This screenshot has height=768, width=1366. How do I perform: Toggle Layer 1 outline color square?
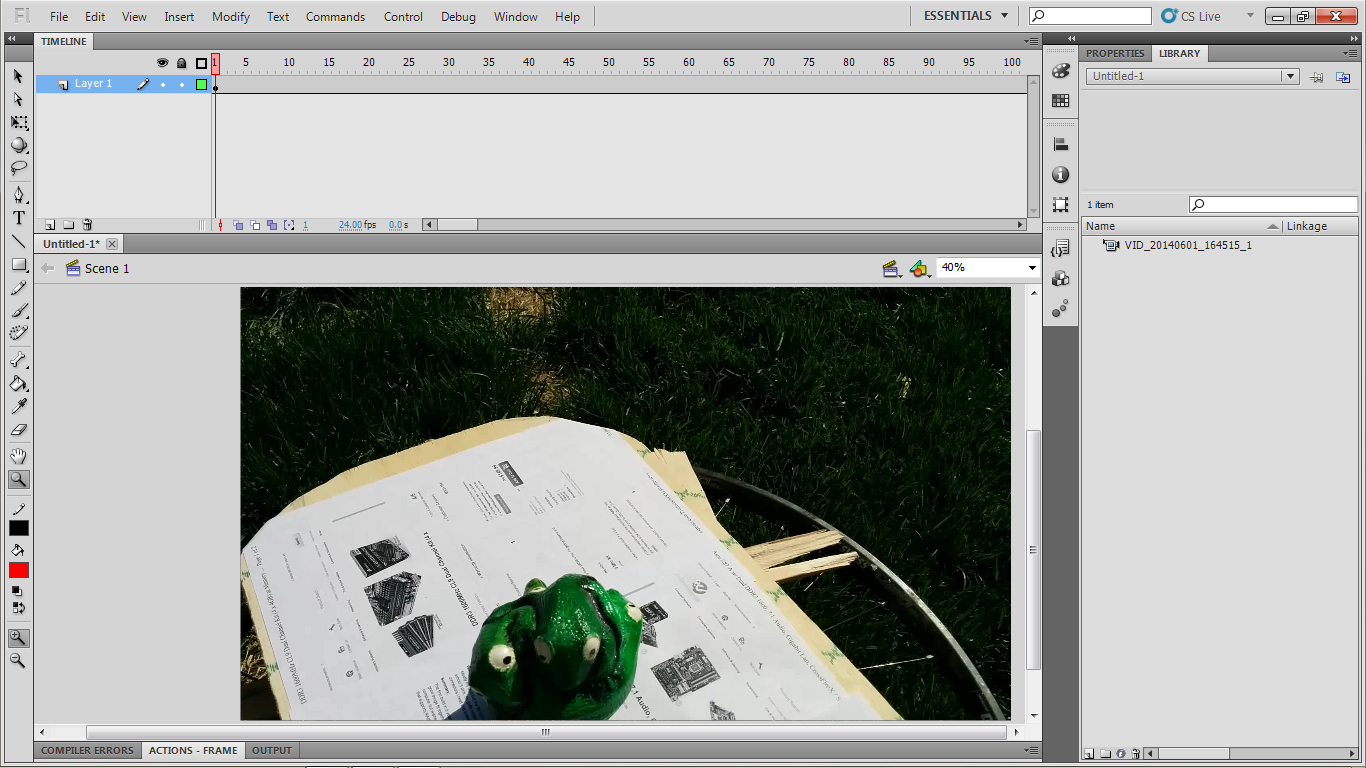pyautogui.click(x=201, y=84)
